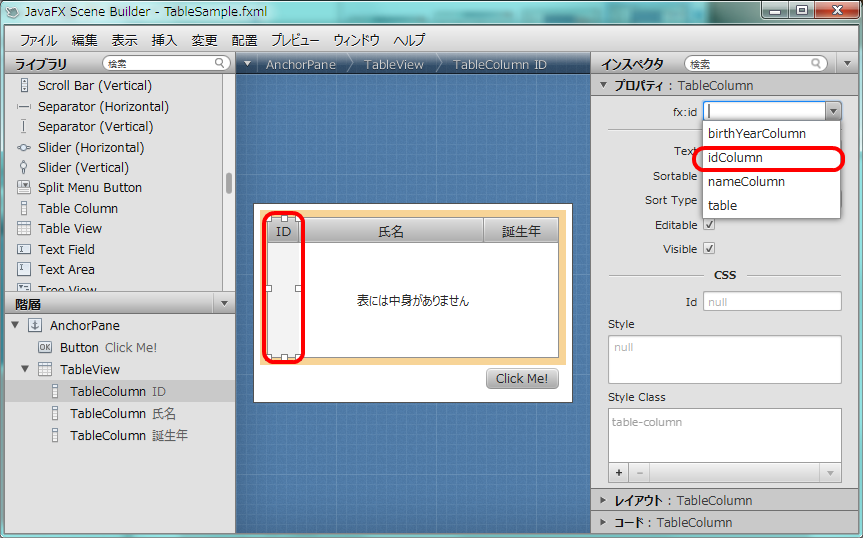Open the 階層 panel options dropdown
This screenshot has height=538, width=863.
(x=224, y=303)
